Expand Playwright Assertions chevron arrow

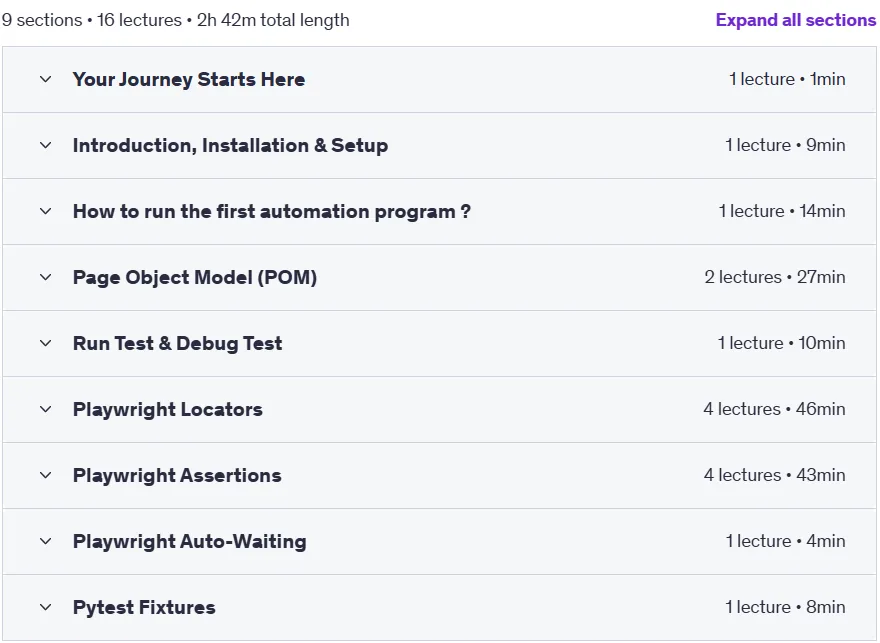[x=45, y=475]
